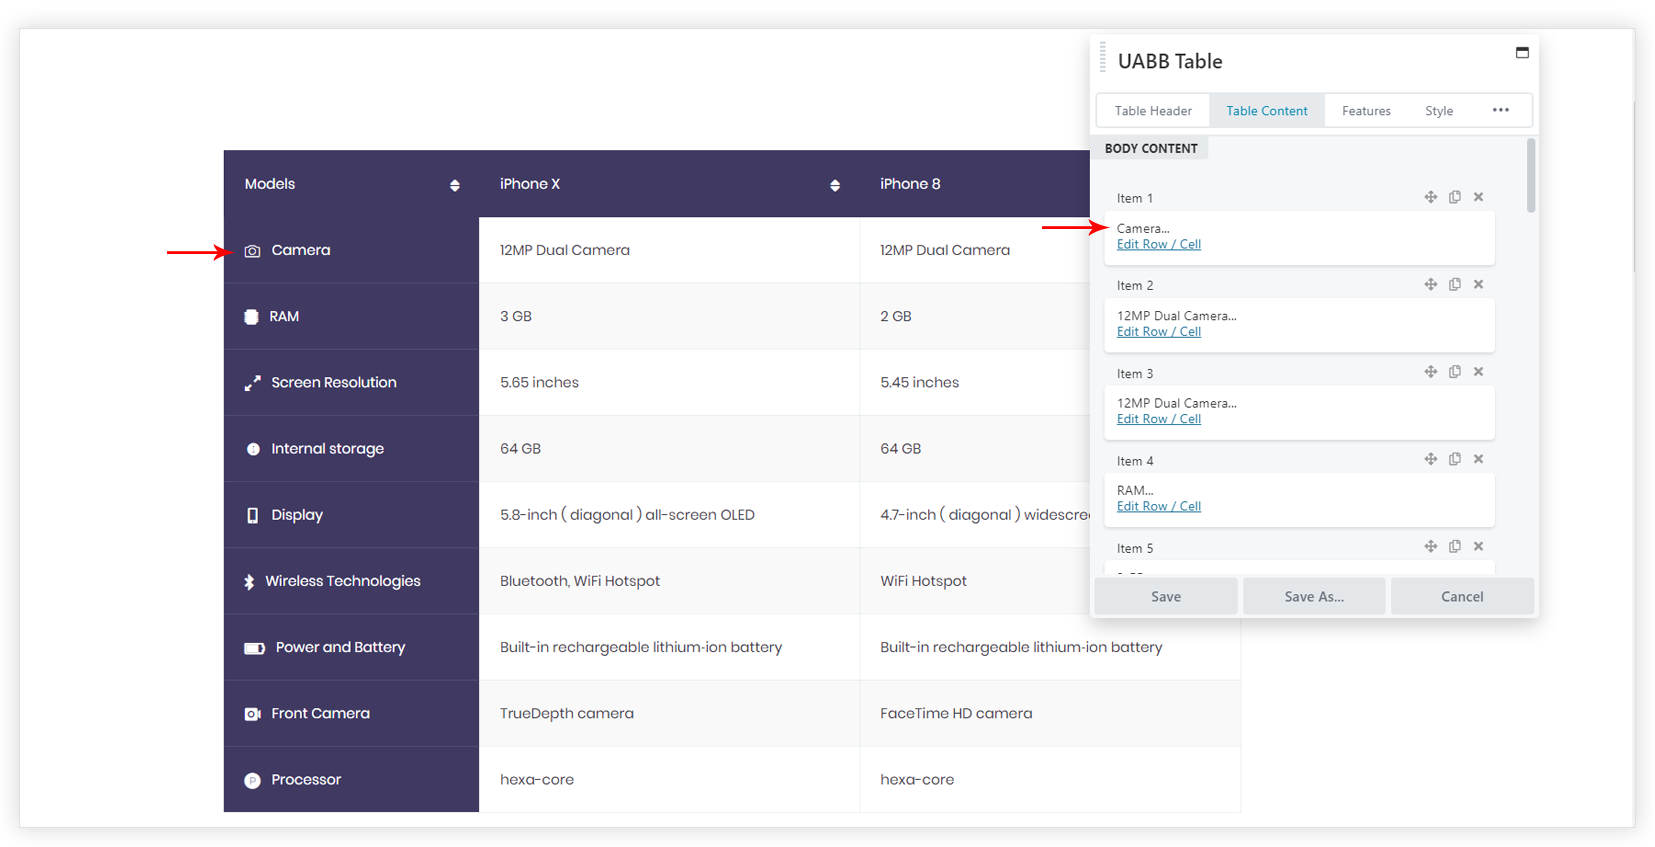This screenshot has height=847, width=1655.
Task: Open Edit Row / Cell for RAM item
Action: (x=1158, y=506)
